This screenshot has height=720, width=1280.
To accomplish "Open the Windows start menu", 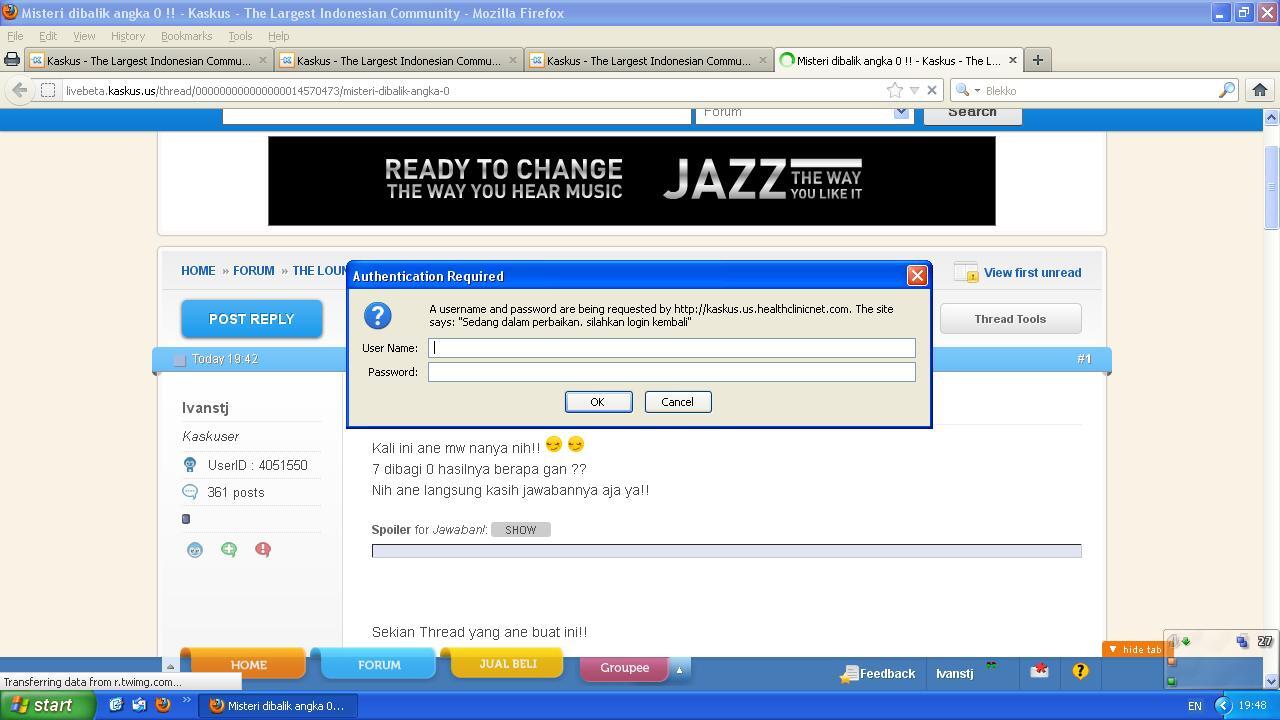I will click(x=47, y=705).
